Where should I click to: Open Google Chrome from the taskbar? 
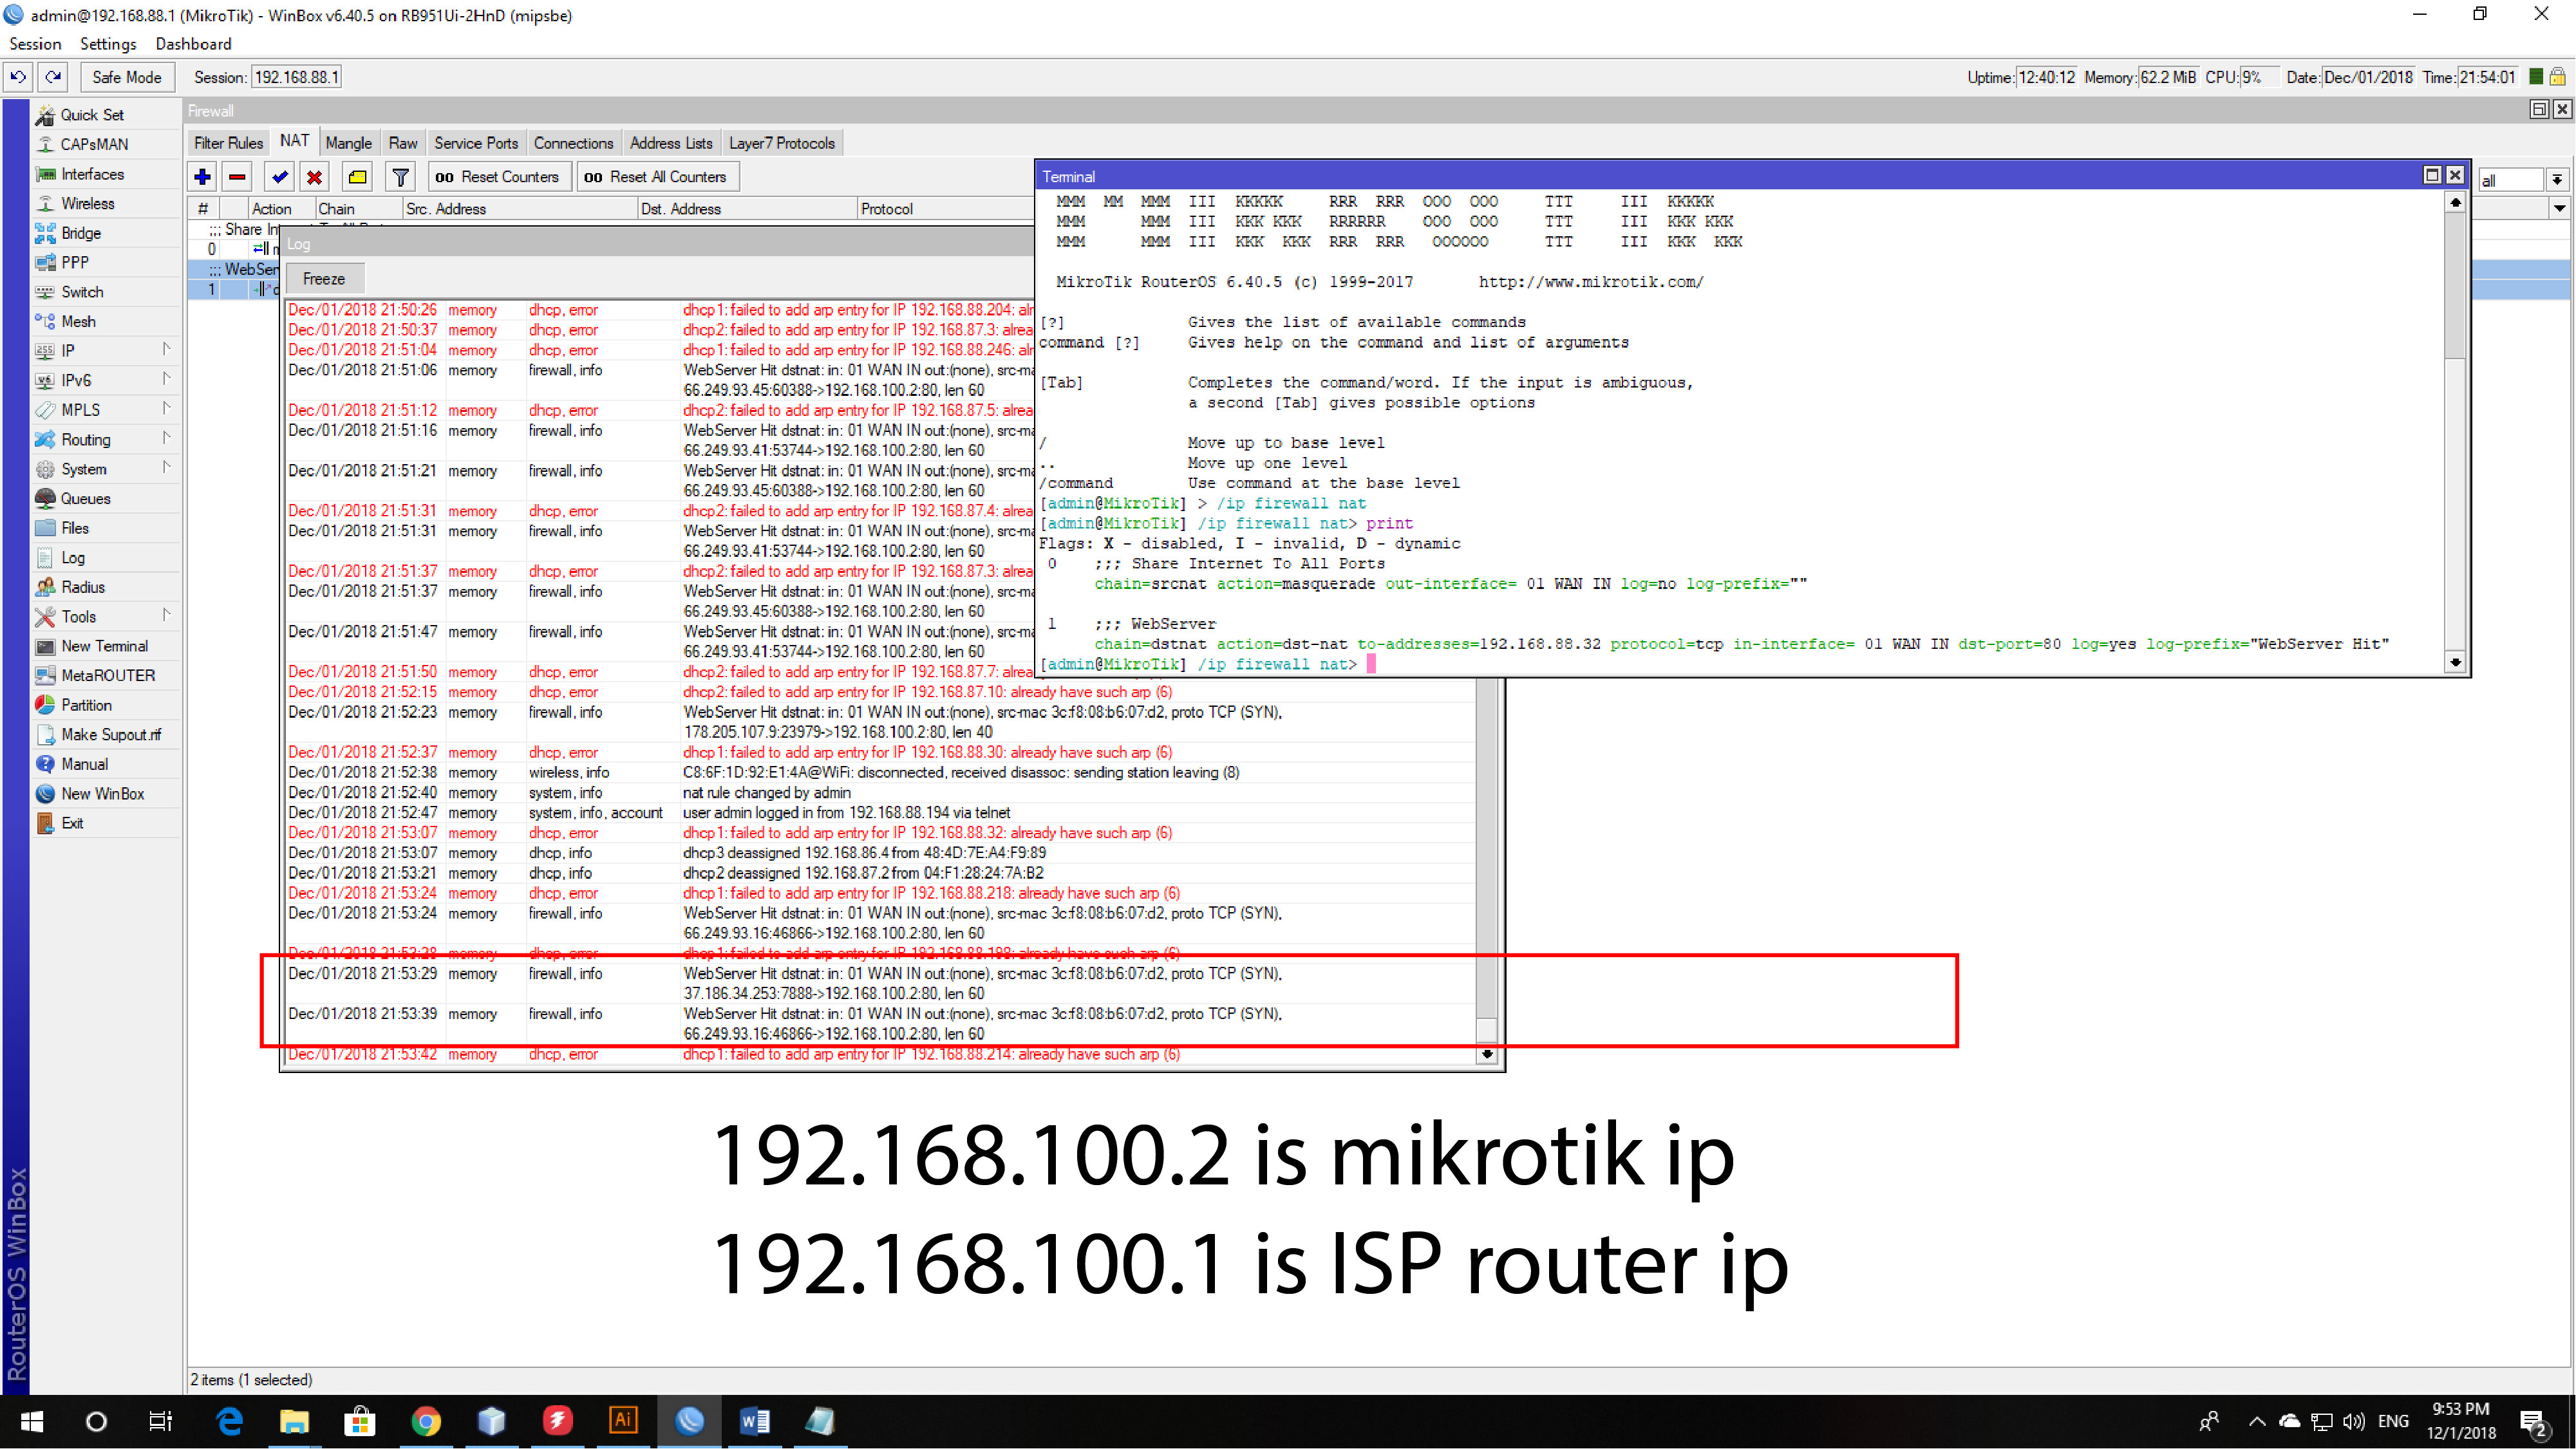(x=426, y=1421)
